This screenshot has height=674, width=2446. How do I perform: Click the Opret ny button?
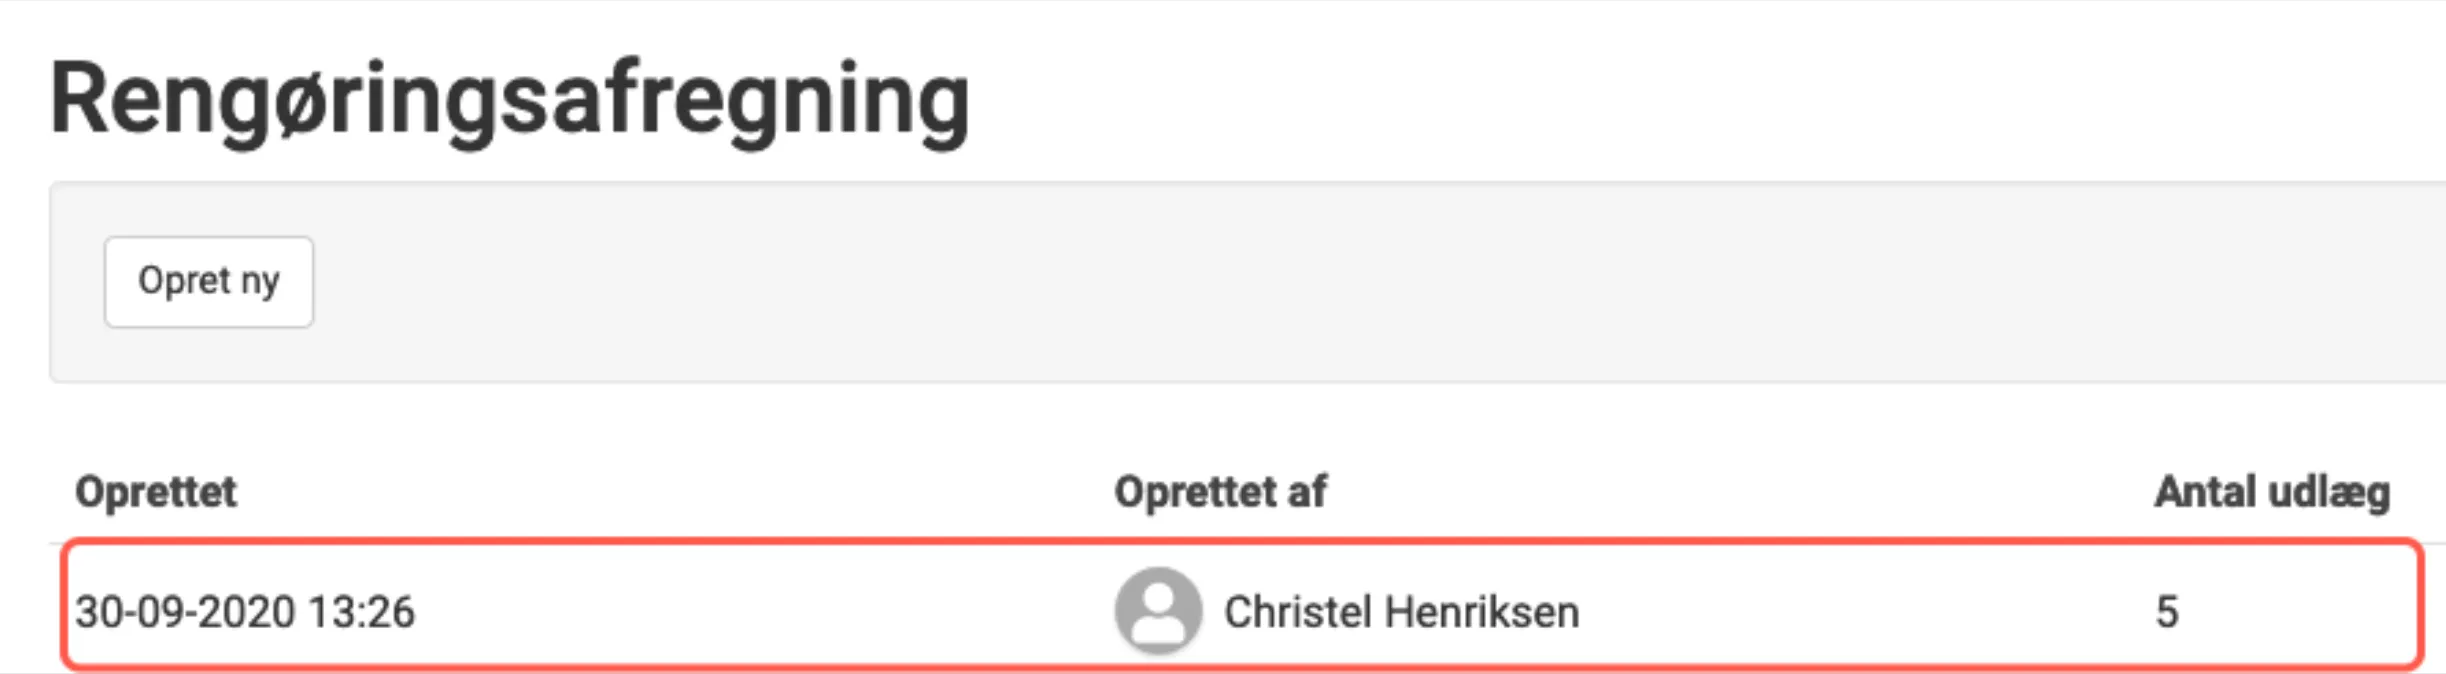(208, 282)
